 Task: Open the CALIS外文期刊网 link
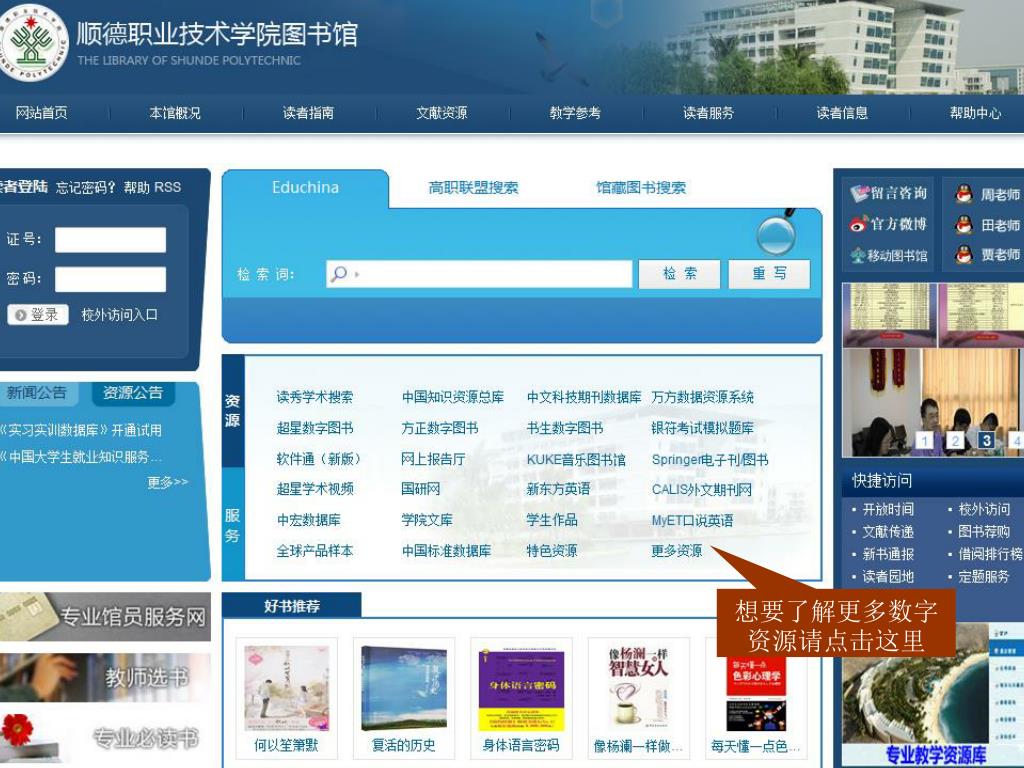tap(702, 490)
